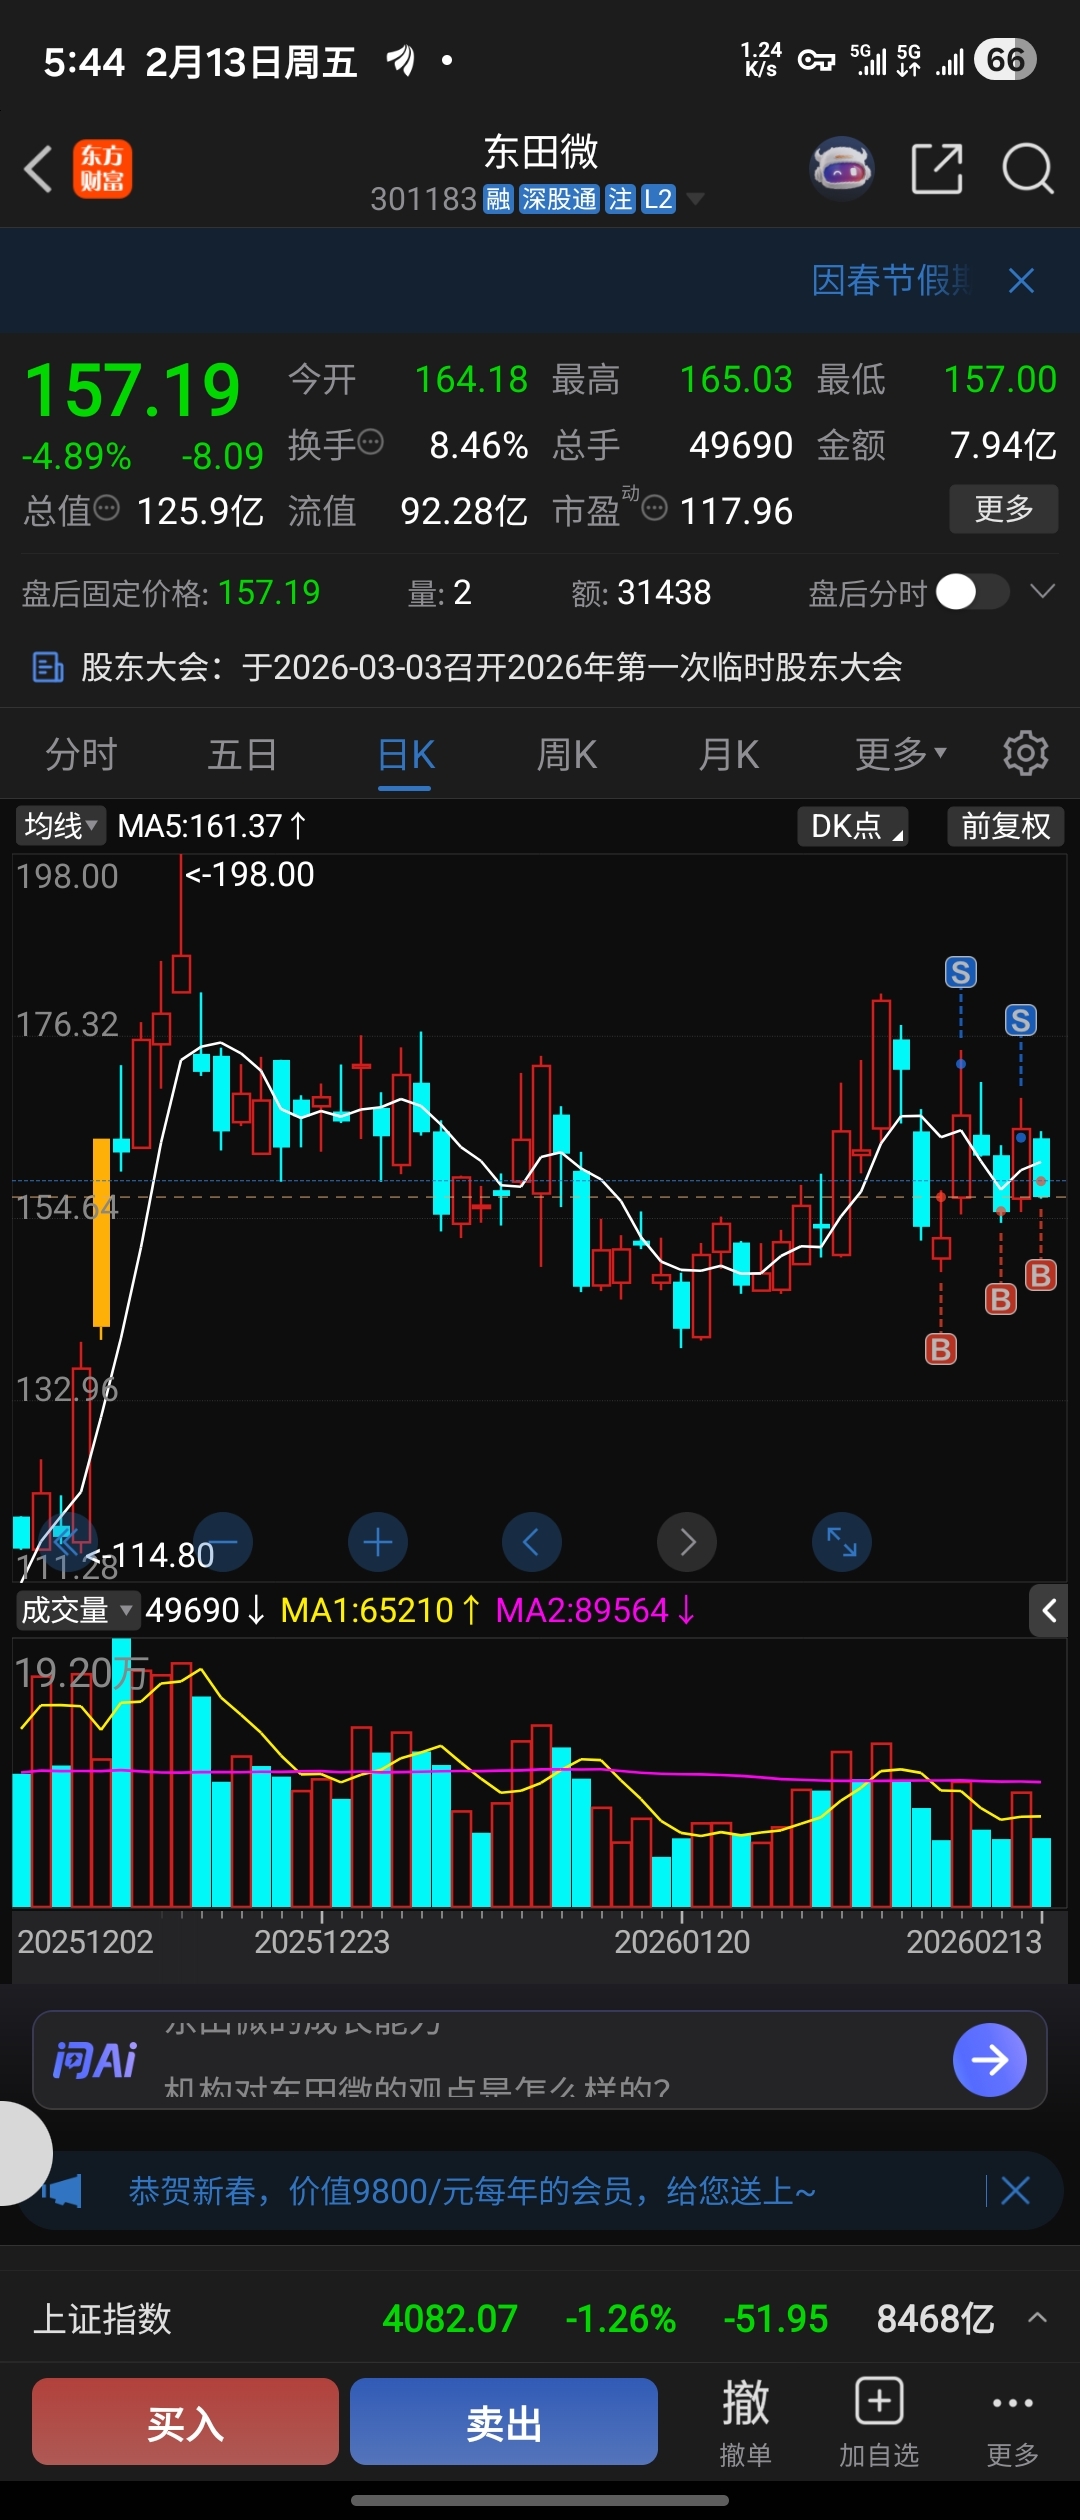1080x2520 pixels.
Task: Tap 换手 info icon
Action: 370,441
